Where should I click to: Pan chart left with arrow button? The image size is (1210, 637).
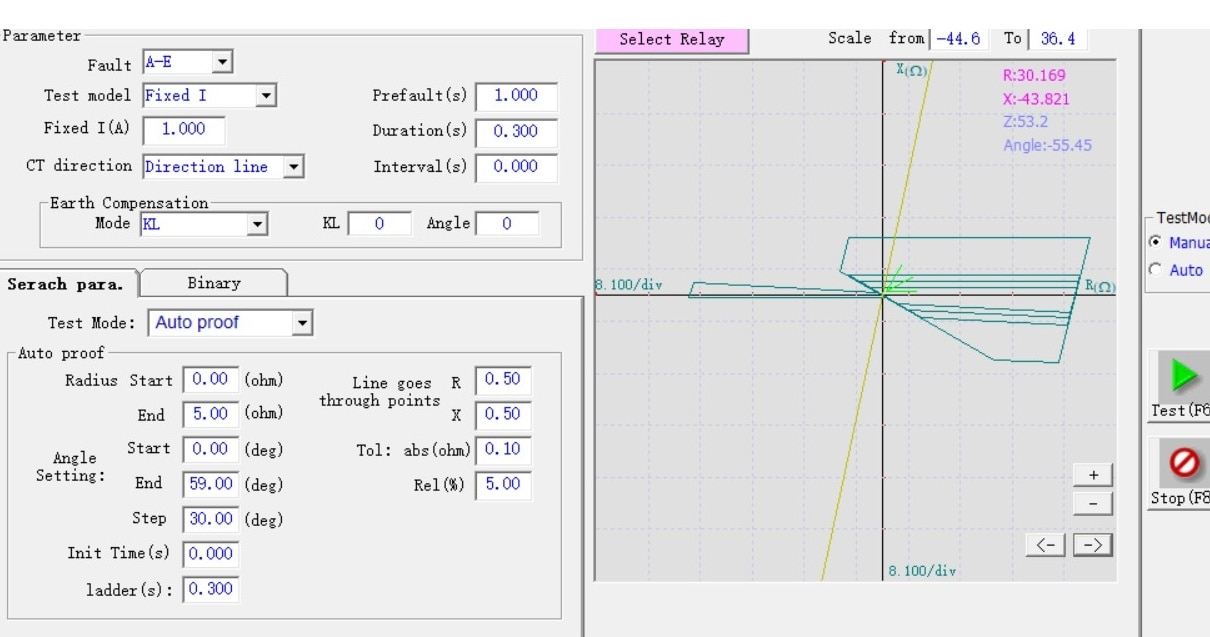(x=1046, y=545)
